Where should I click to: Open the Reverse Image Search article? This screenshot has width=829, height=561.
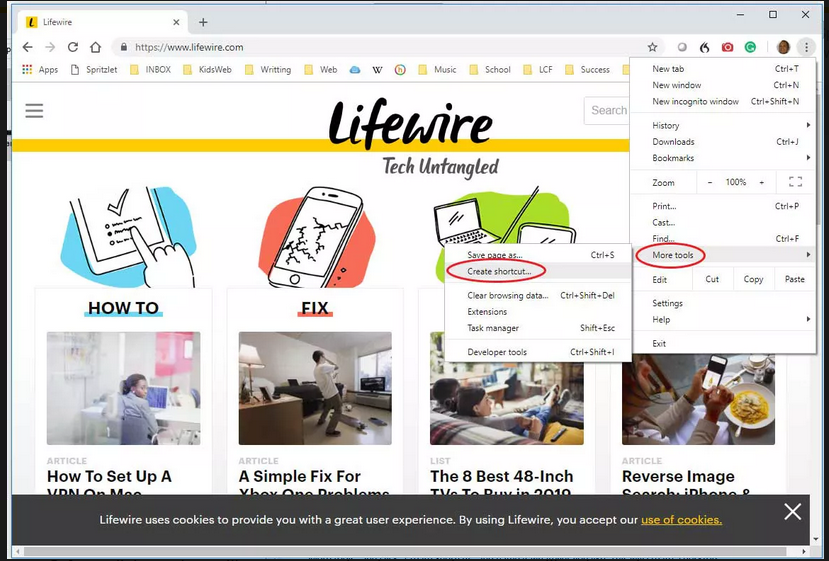[x=685, y=482]
